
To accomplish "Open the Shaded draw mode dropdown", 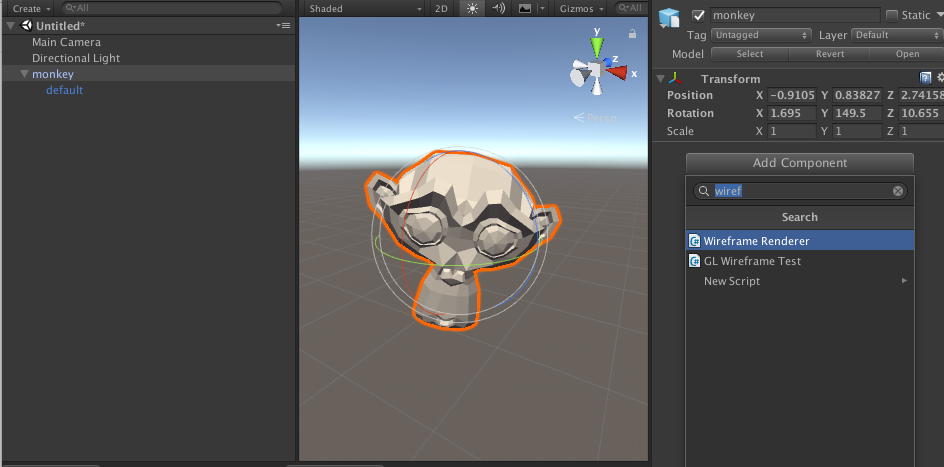I will pyautogui.click(x=364, y=8).
